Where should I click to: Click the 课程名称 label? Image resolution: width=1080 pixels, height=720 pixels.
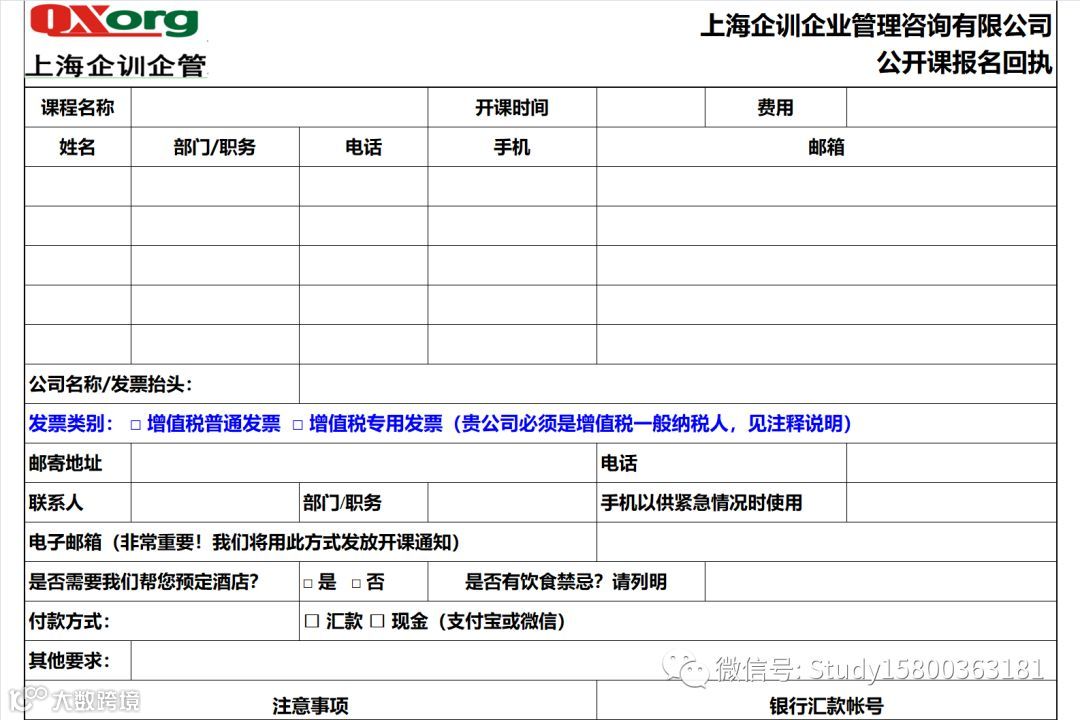pos(77,107)
